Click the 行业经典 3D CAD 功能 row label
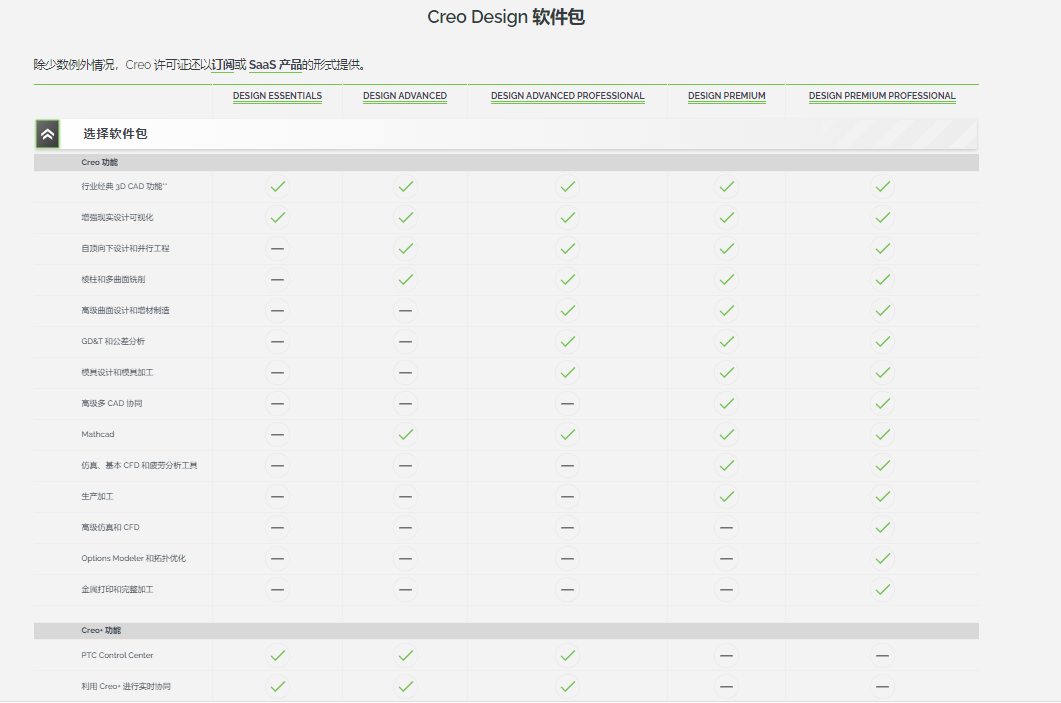The image size is (1061, 703). point(124,187)
